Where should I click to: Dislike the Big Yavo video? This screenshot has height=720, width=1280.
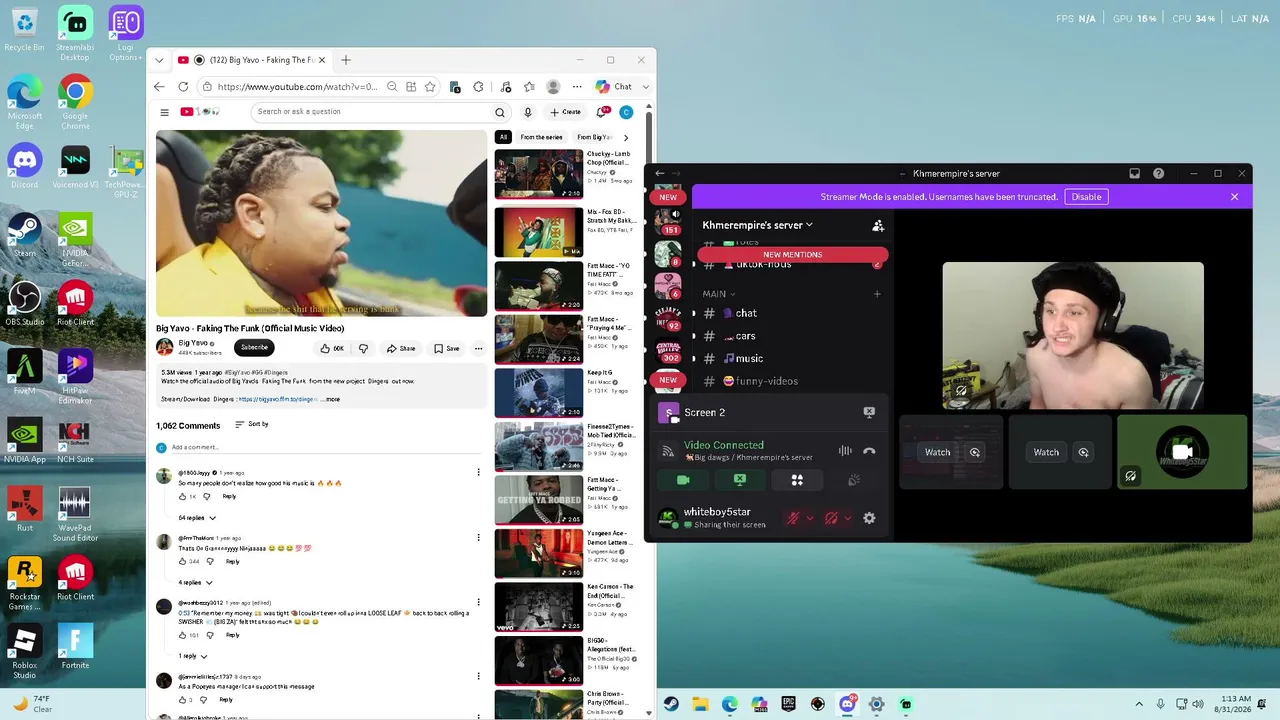363,348
